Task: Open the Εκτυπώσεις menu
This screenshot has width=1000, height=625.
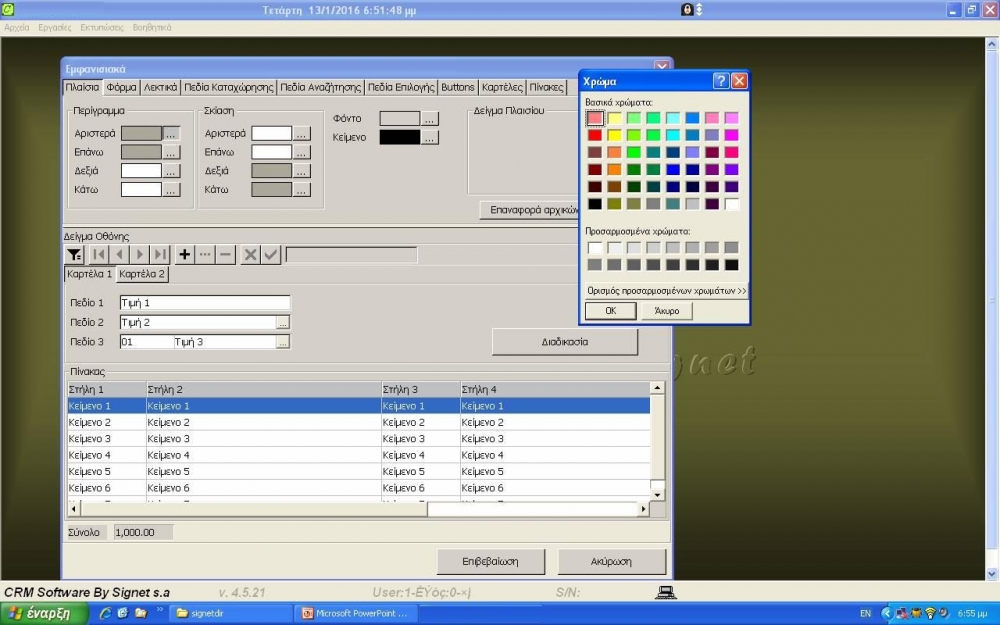Action: pyautogui.click(x=102, y=27)
